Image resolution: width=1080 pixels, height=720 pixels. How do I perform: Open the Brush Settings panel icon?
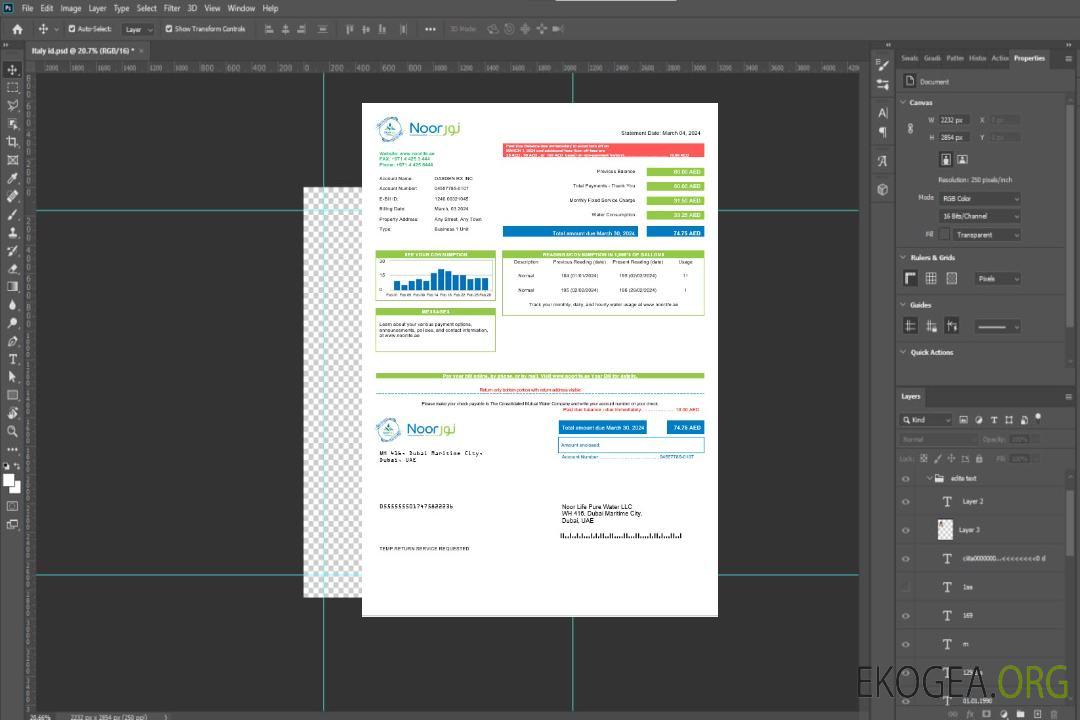coord(883,65)
